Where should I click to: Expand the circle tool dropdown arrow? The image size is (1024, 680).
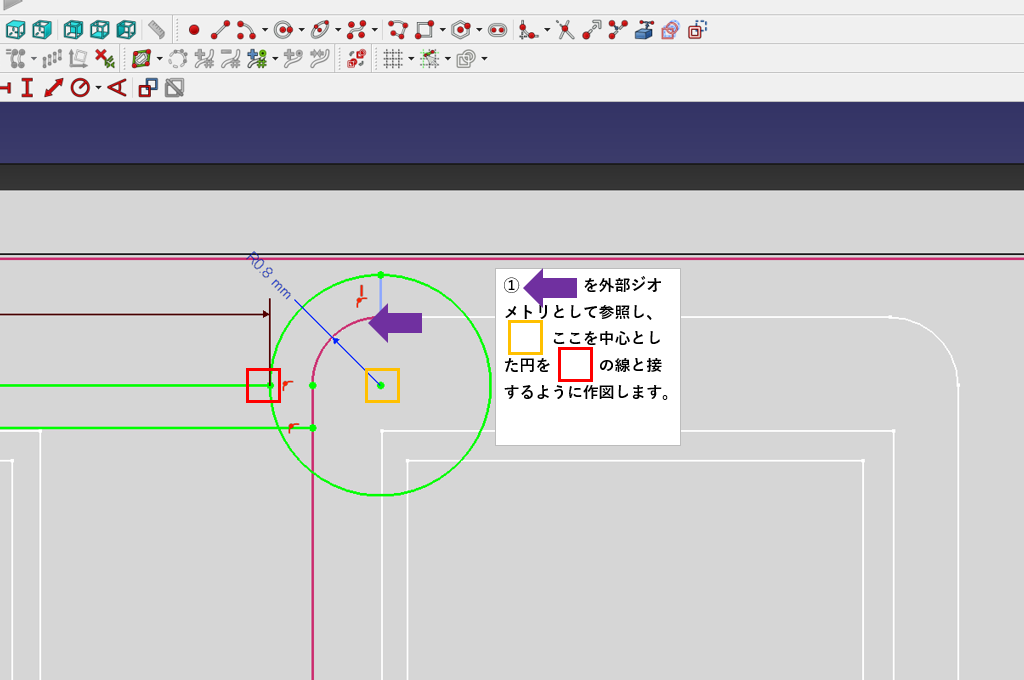pyautogui.click(x=301, y=30)
